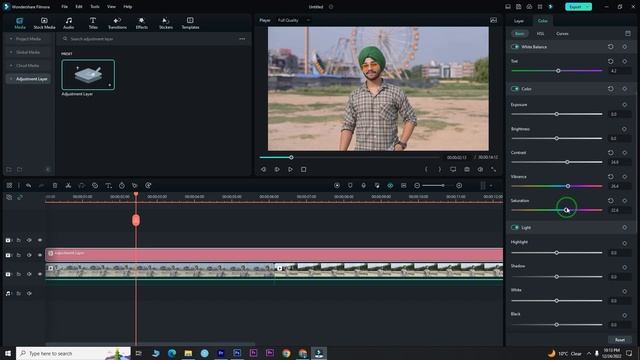The image size is (640, 360).
Task: Open the Stickers tab icon
Action: coord(166,20)
